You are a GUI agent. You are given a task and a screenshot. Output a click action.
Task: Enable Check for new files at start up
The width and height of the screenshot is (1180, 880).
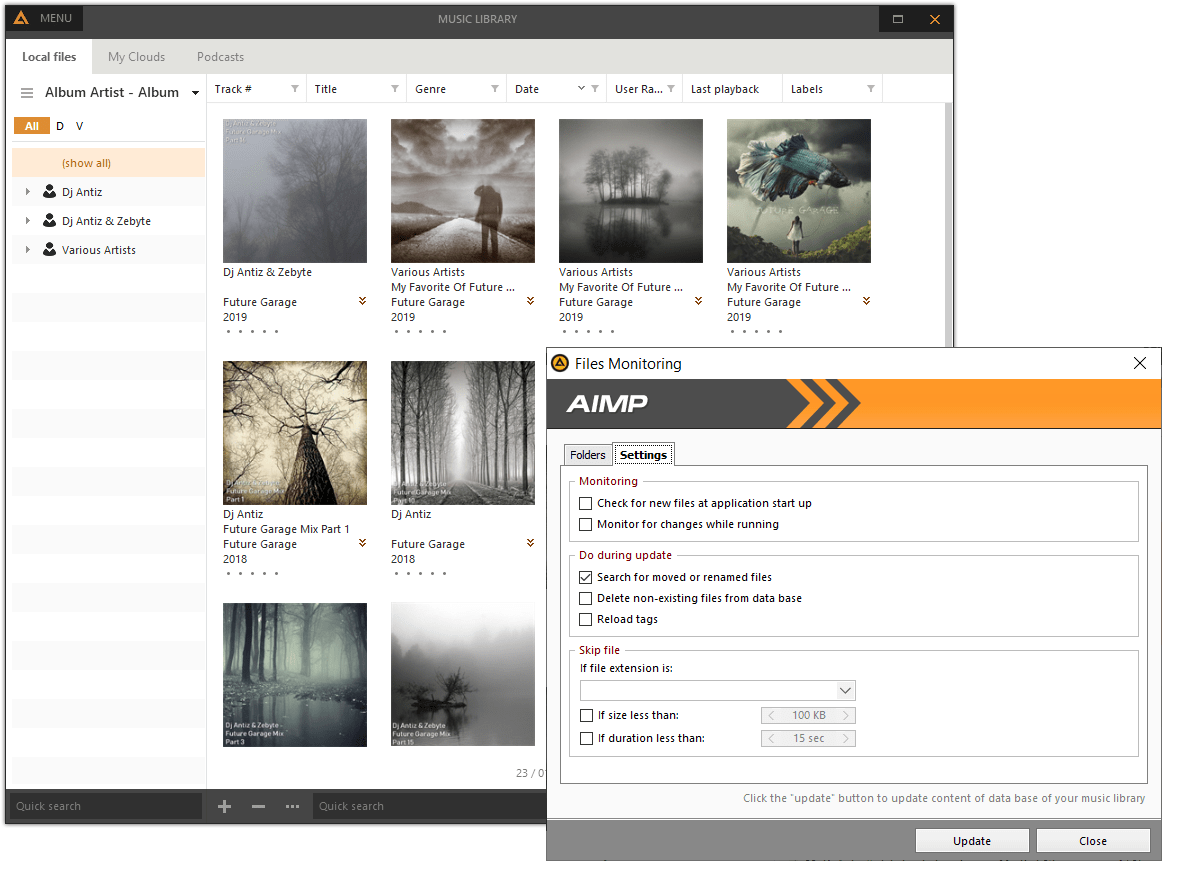click(586, 503)
